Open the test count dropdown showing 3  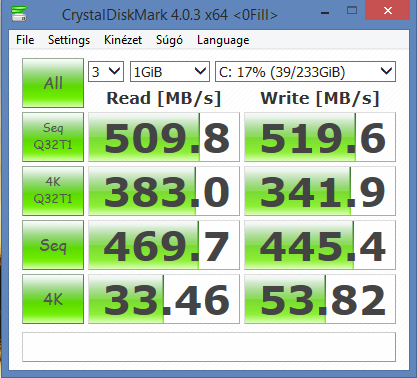106,71
